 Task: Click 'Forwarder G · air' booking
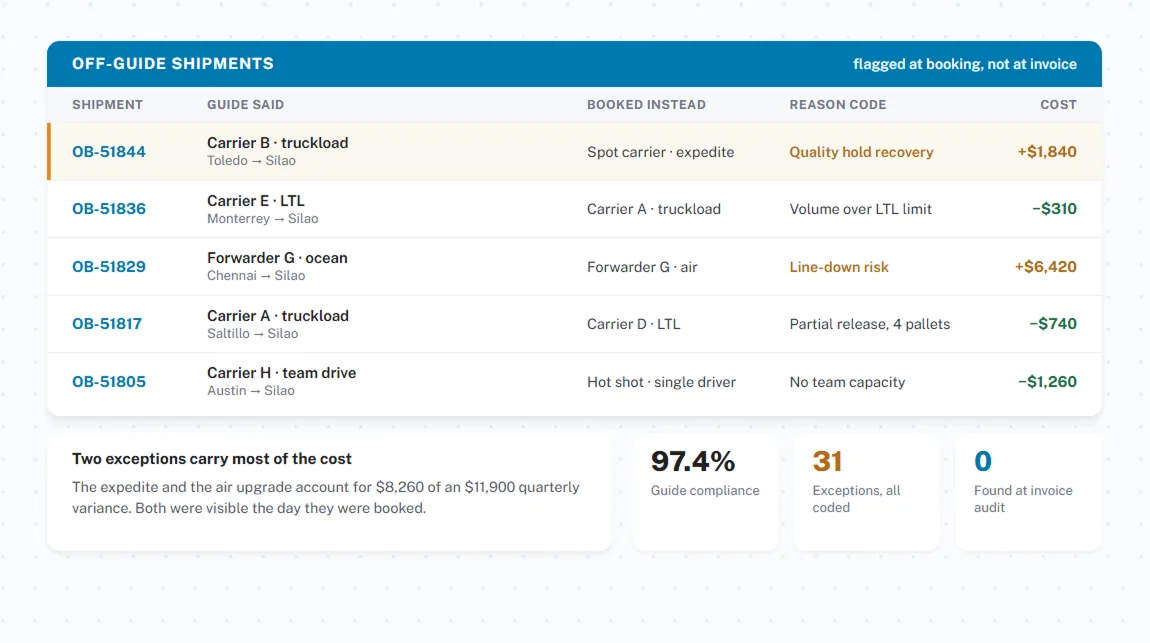click(x=642, y=268)
